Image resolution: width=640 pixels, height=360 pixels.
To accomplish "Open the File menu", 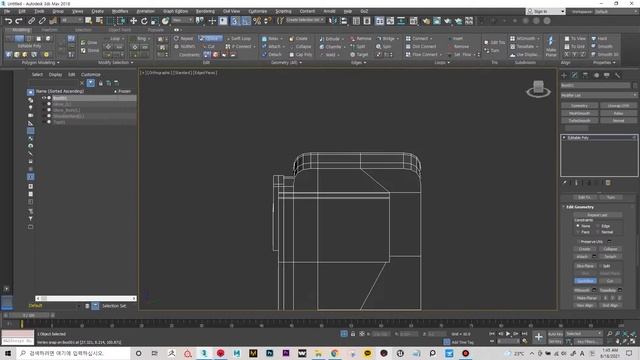I will pos(7,11).
